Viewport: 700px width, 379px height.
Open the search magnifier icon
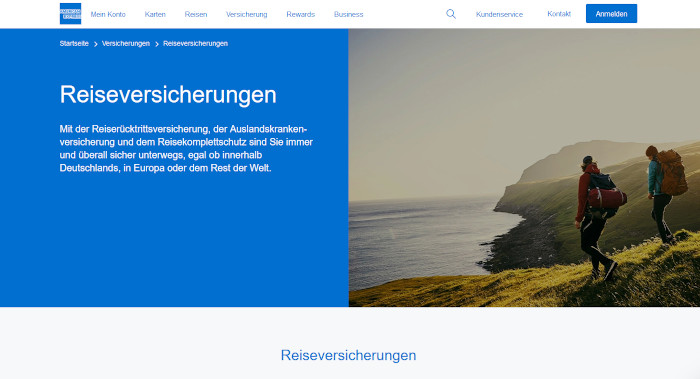[451, 14]
